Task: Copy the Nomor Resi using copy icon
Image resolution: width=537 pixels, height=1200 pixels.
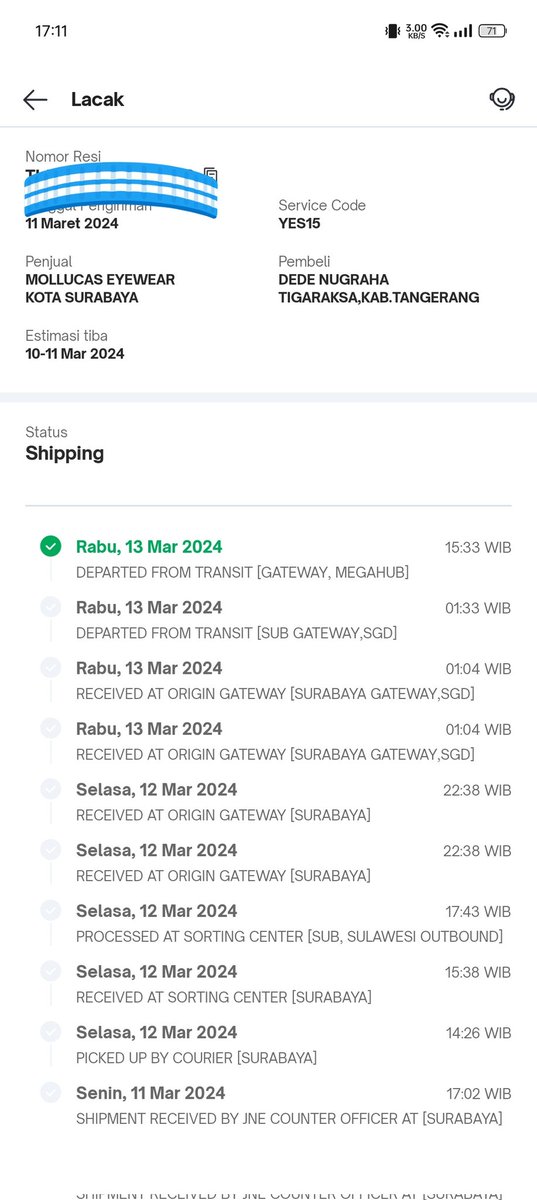Action: click(x=211, y=176)
